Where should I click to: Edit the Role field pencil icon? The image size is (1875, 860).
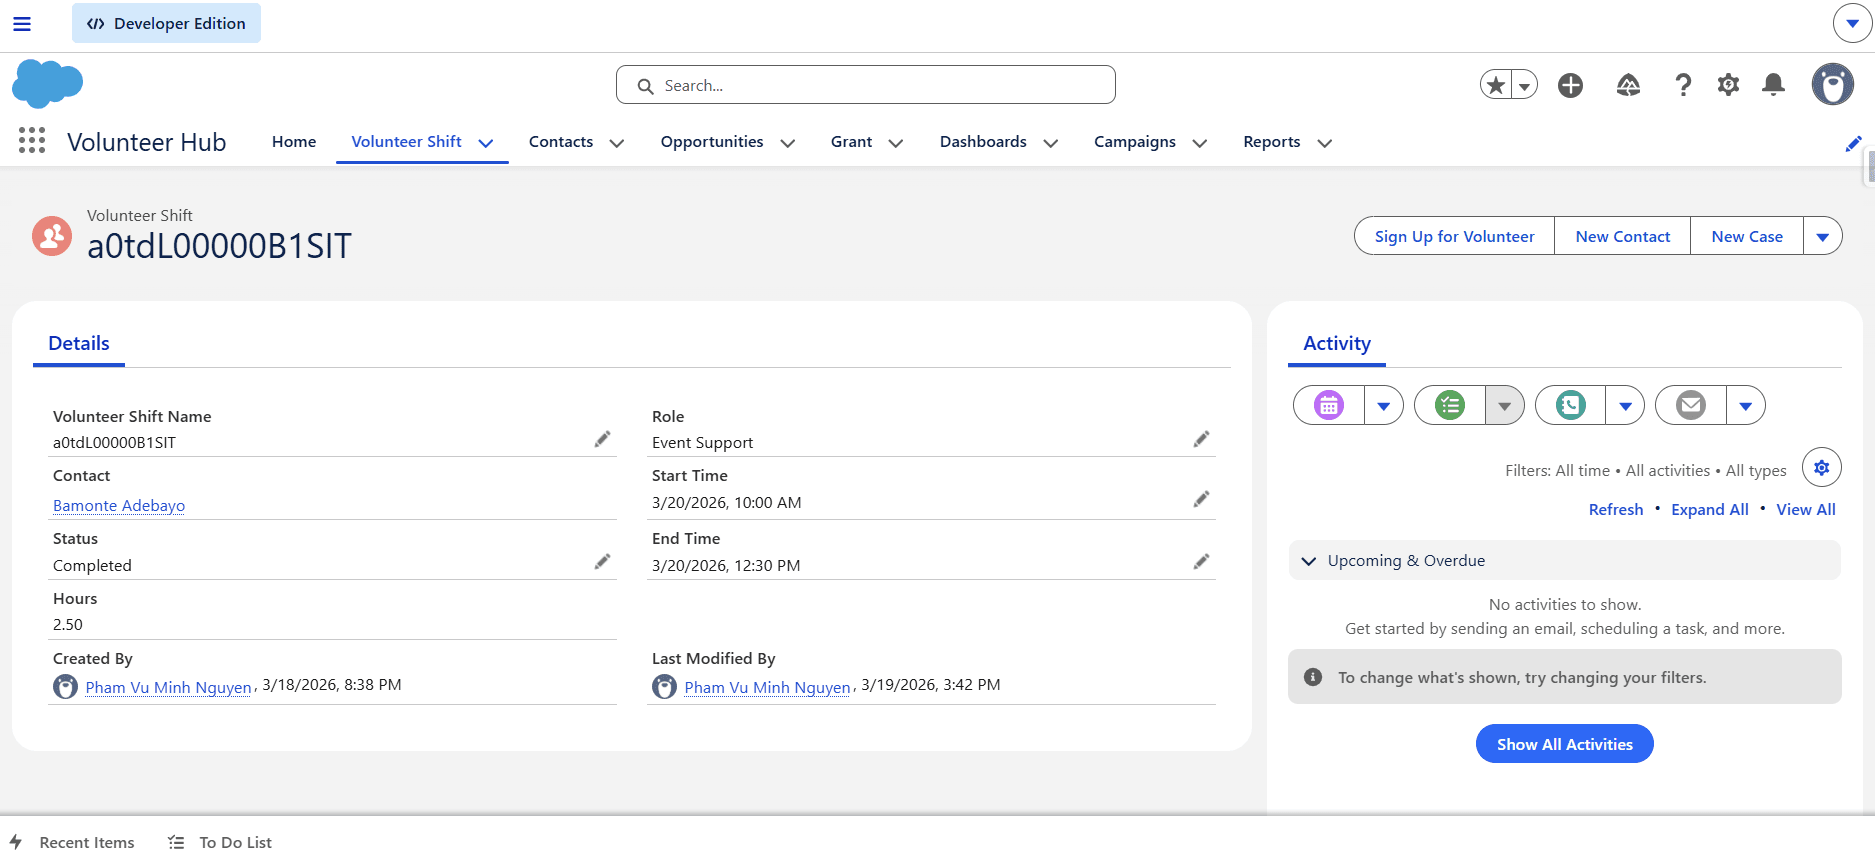coord(1201,439)
